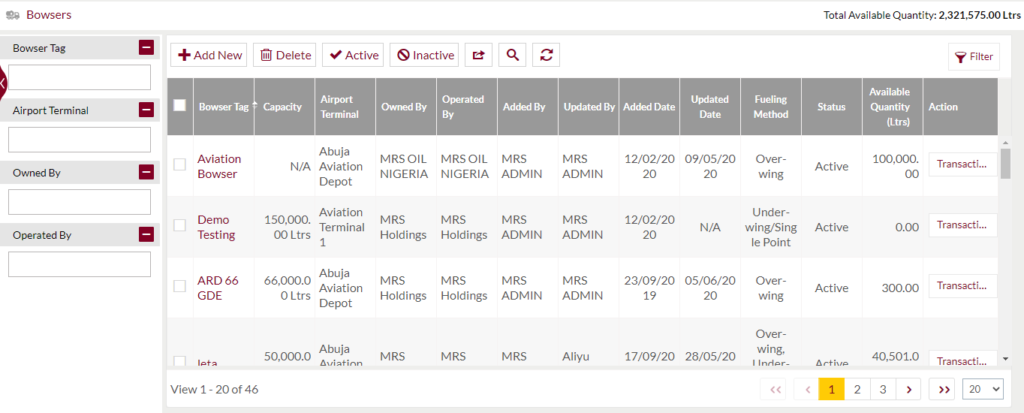Toggle the select-all checkbox in table header

(180, 105)
